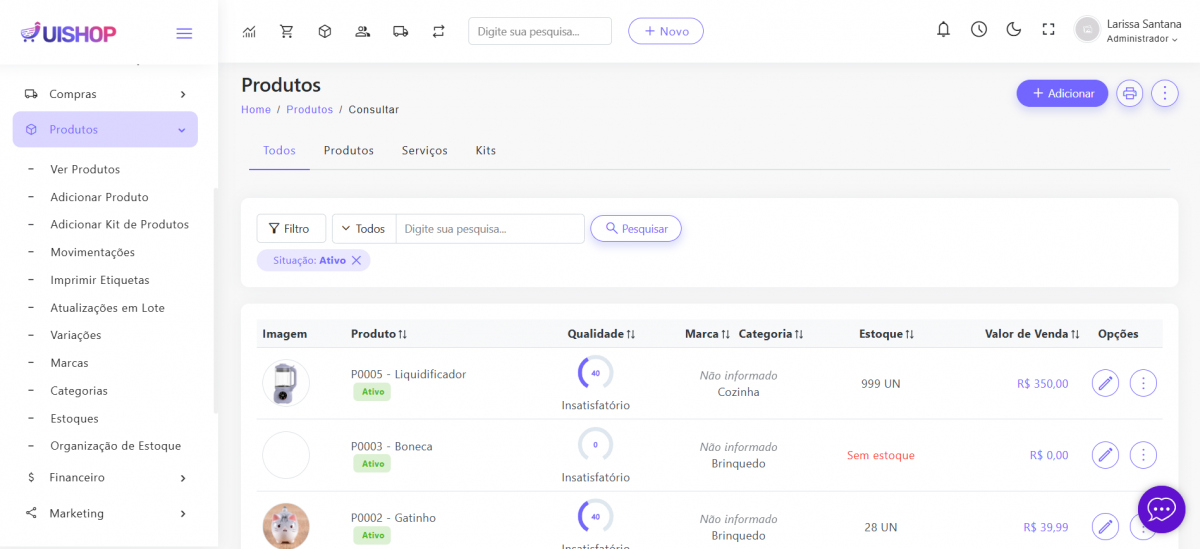The height and width of the screenshot is (549, 1200).
Task: Toggle fullscreen mode icon
Action: coord(1048,30)
